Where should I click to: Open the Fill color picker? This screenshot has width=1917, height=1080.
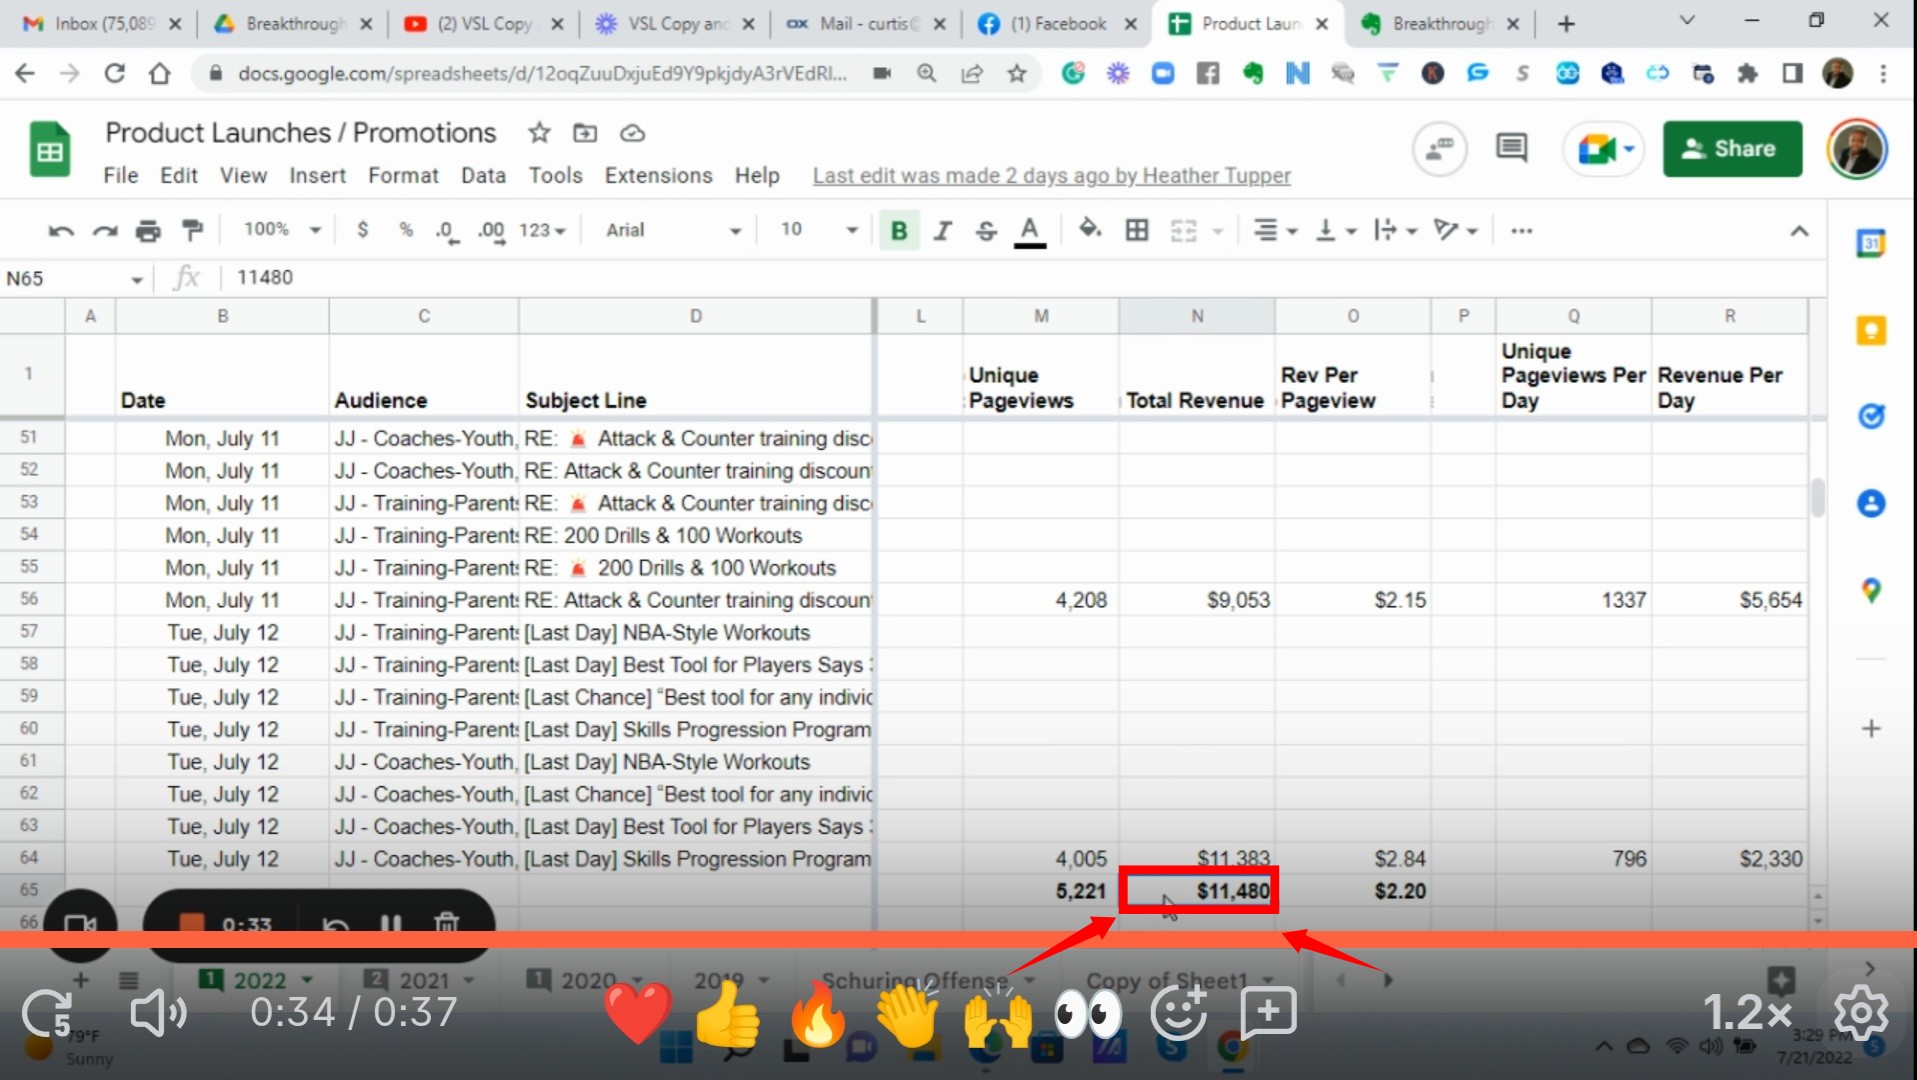1090,230
